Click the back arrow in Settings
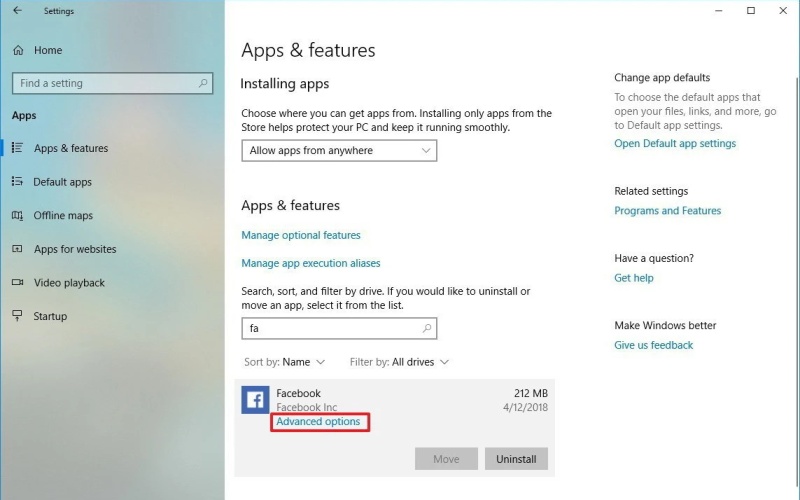The height and width of the screenshot is (500, 800). (x=17, y=11)
